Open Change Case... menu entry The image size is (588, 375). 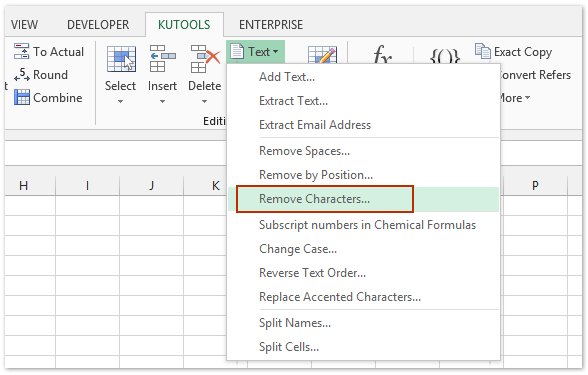pos(363,249)
